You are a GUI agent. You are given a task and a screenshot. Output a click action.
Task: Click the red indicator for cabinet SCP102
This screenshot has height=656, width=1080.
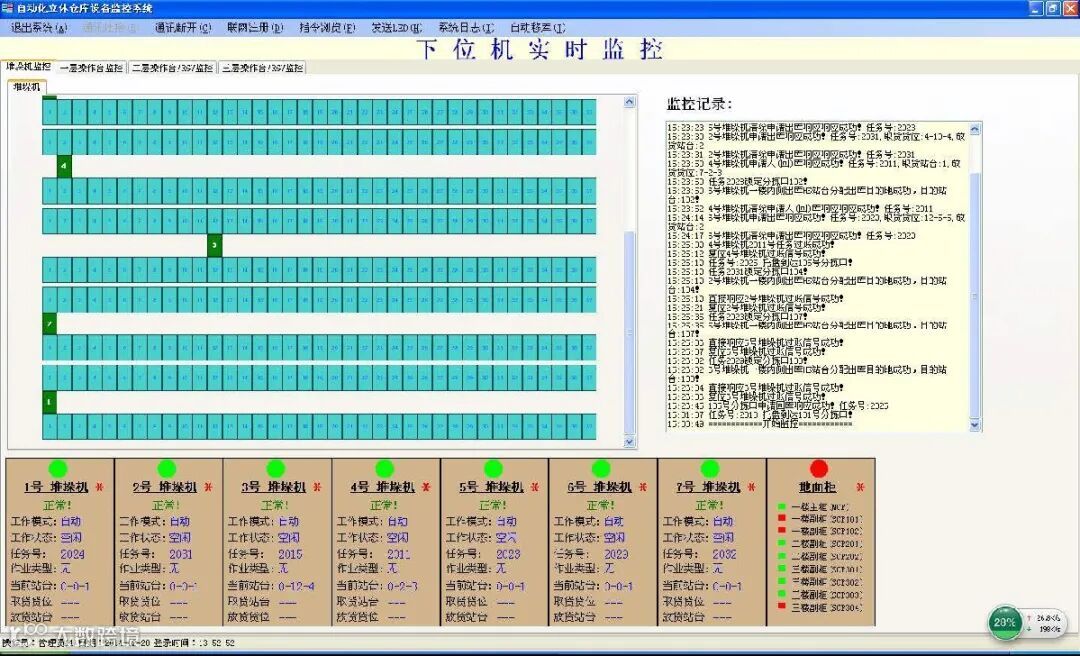click(782, 531)
